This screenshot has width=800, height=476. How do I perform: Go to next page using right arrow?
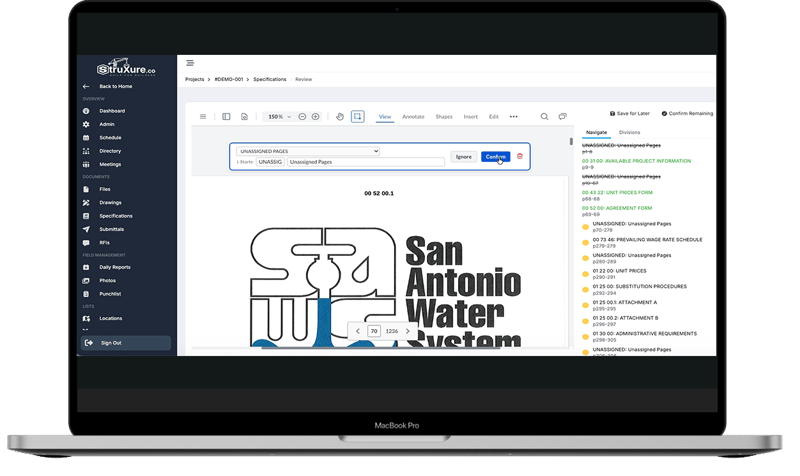407,331
